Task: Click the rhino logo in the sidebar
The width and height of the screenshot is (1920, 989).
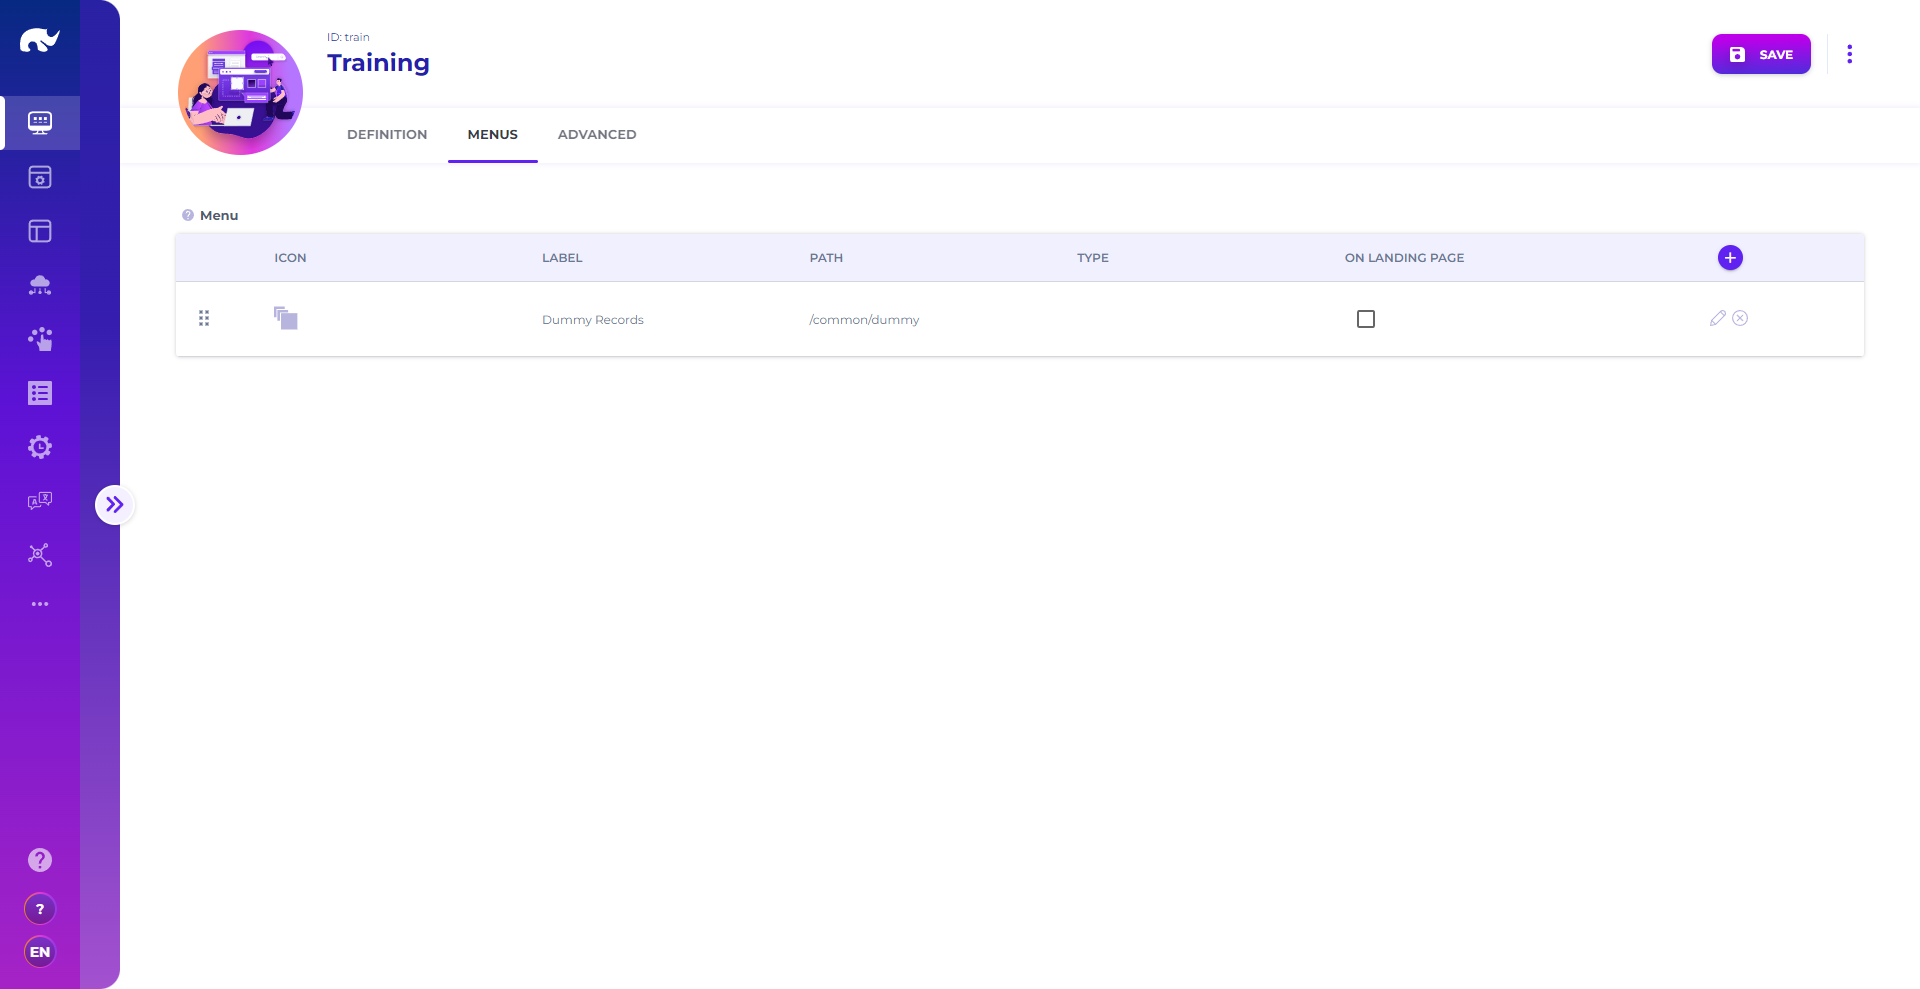Action: pos(40,41)
